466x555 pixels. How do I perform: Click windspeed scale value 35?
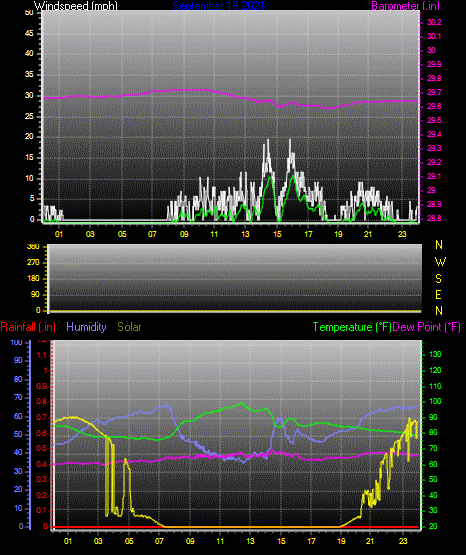(29, 74)
